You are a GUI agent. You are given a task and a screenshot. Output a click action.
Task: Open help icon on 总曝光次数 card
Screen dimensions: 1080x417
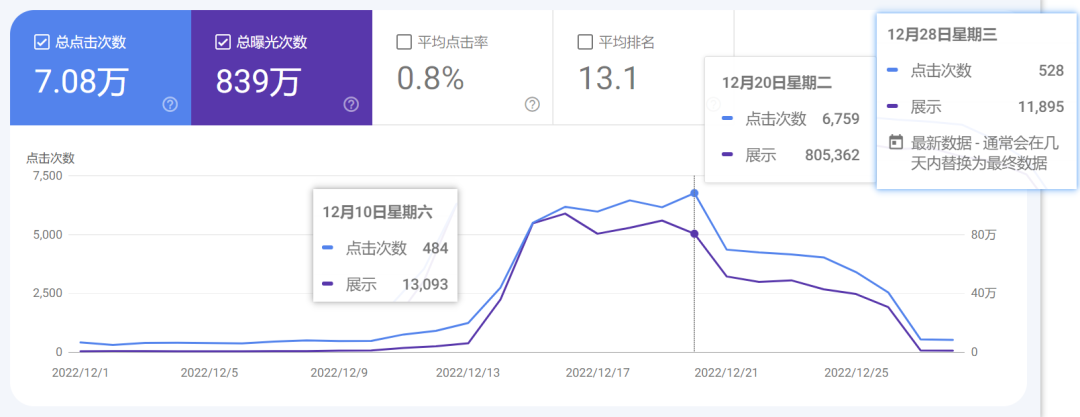point(351,105)
